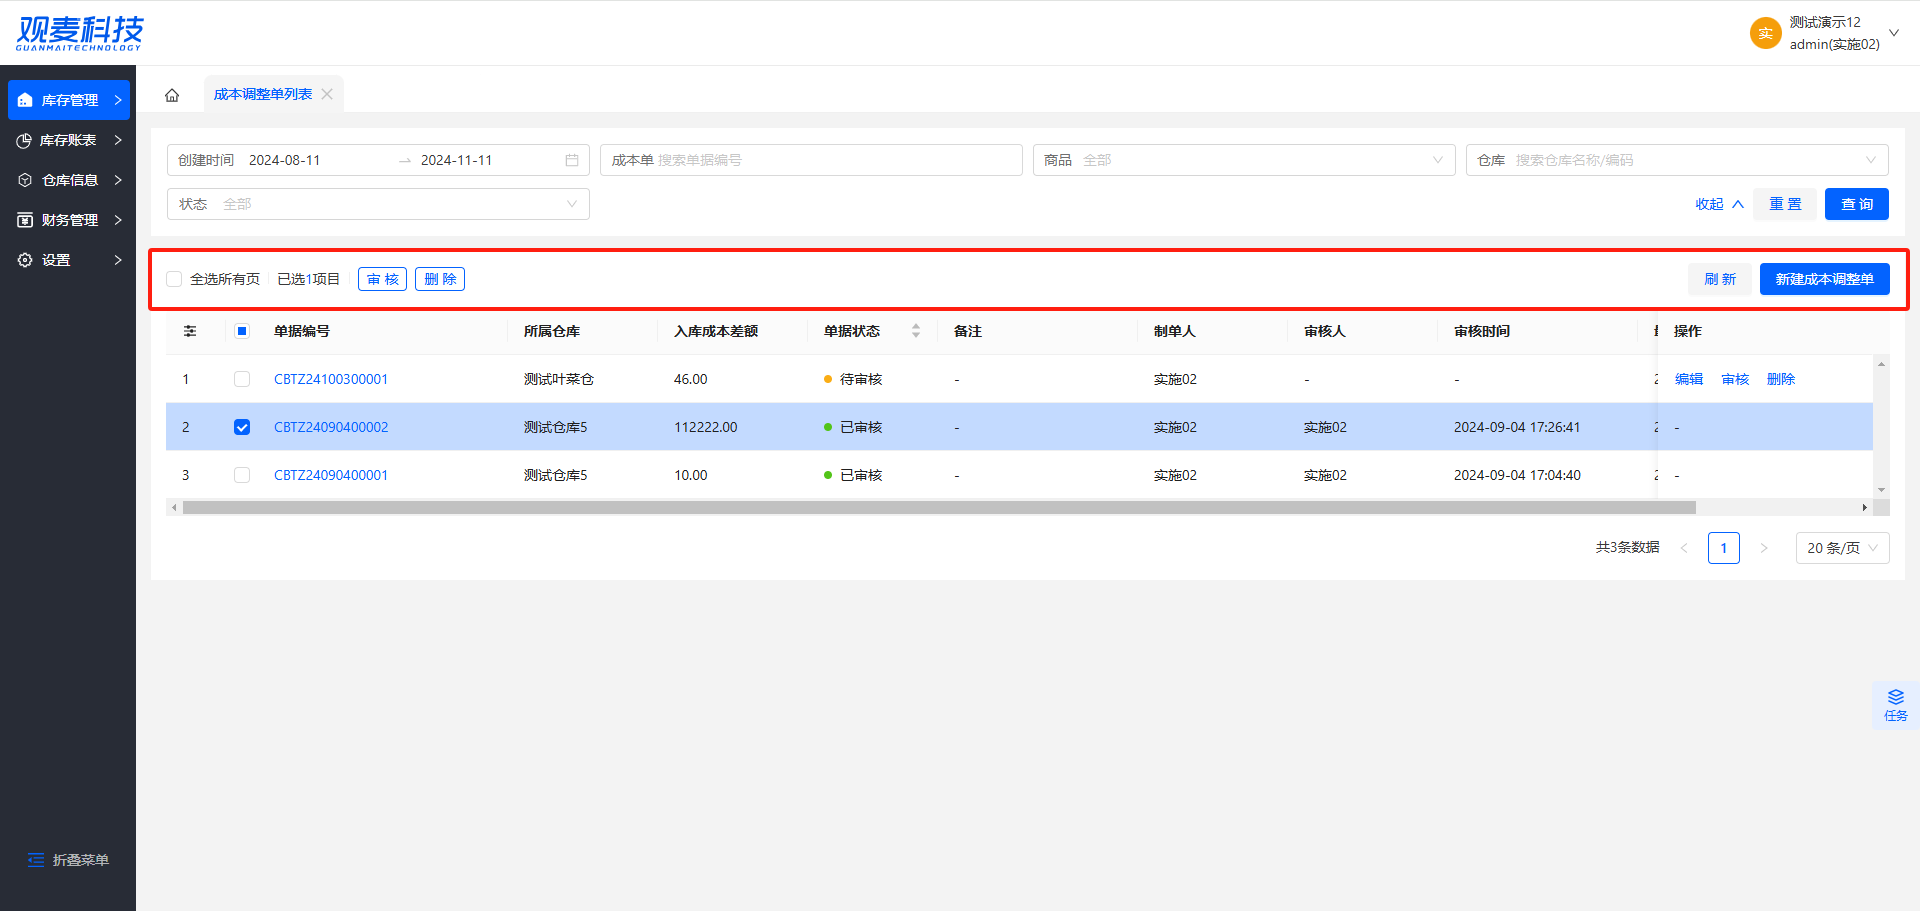Click 审核 link for row CBTZ24100300001
The width and height of the screenshot is (1920, 911).
(1735, 379)
